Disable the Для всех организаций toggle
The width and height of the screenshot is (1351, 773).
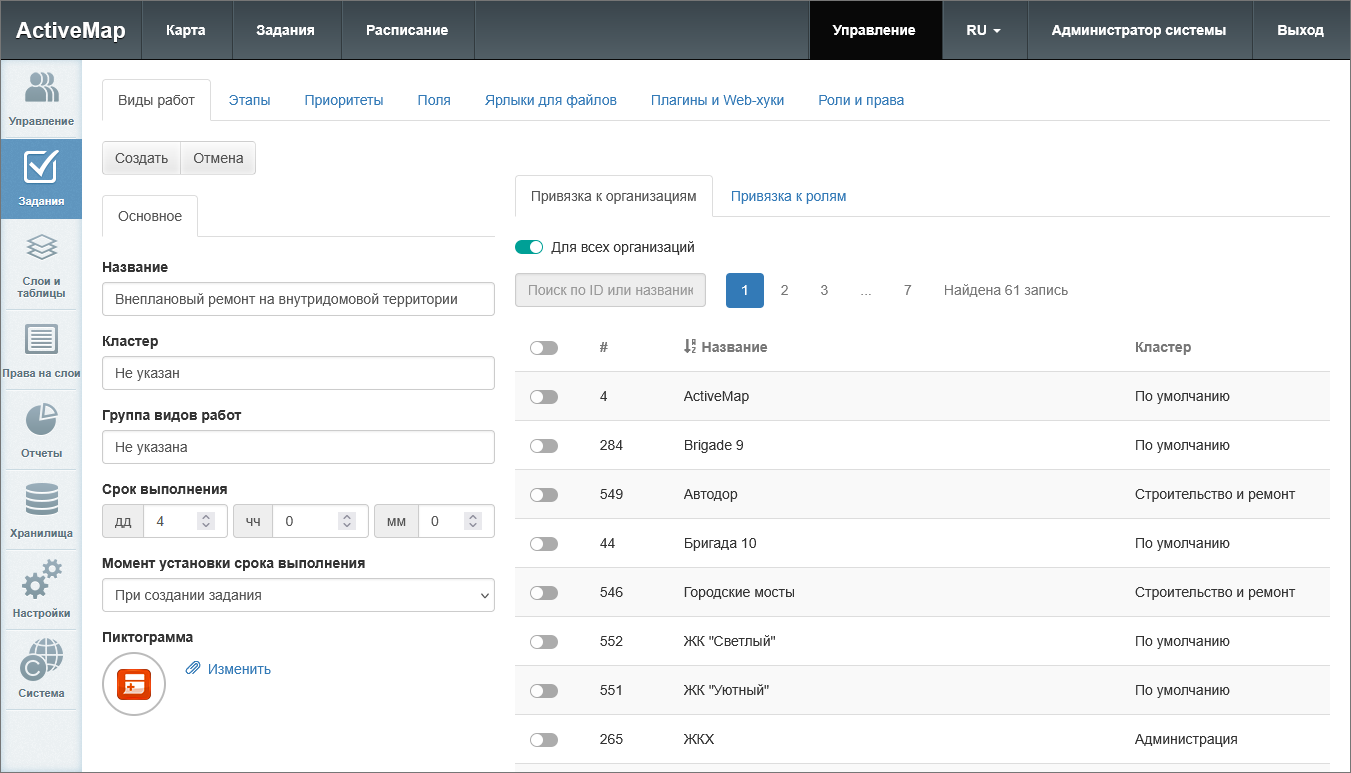tap(529, 247)
